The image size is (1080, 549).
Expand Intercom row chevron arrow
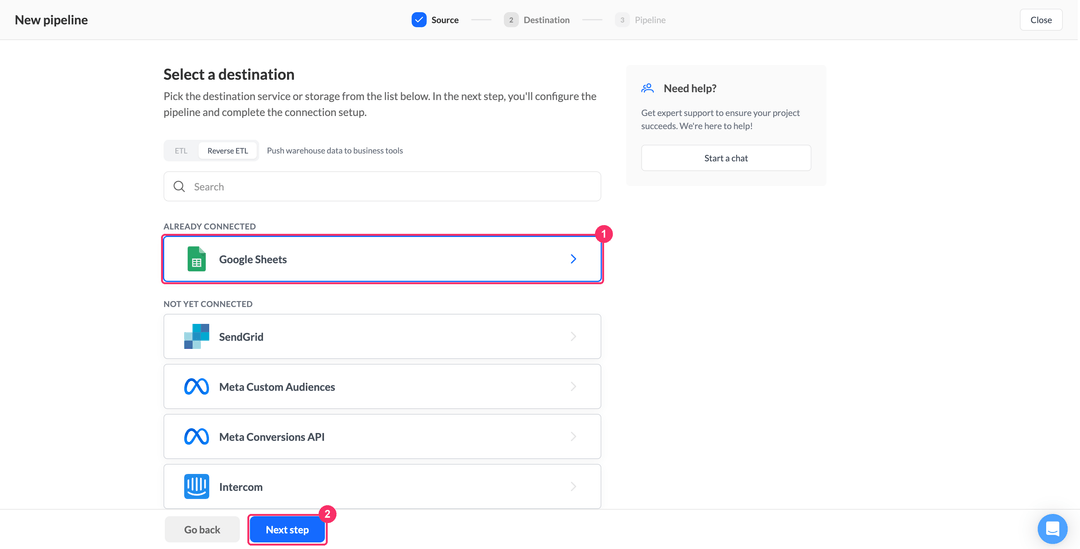point(573,486)
